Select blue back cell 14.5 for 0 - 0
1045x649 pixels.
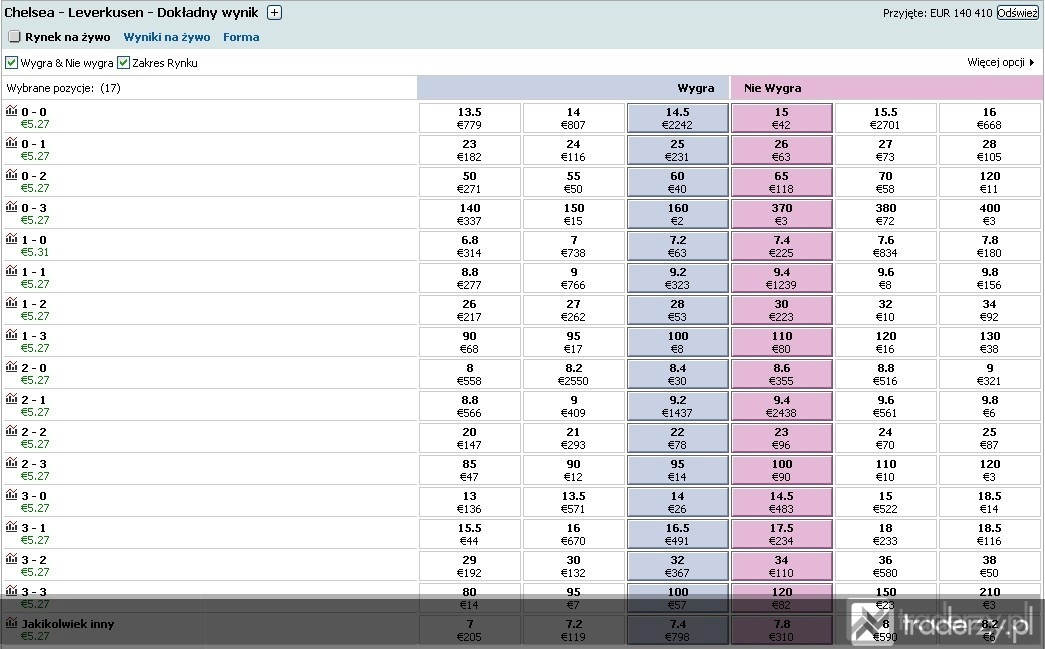[678, 118]
